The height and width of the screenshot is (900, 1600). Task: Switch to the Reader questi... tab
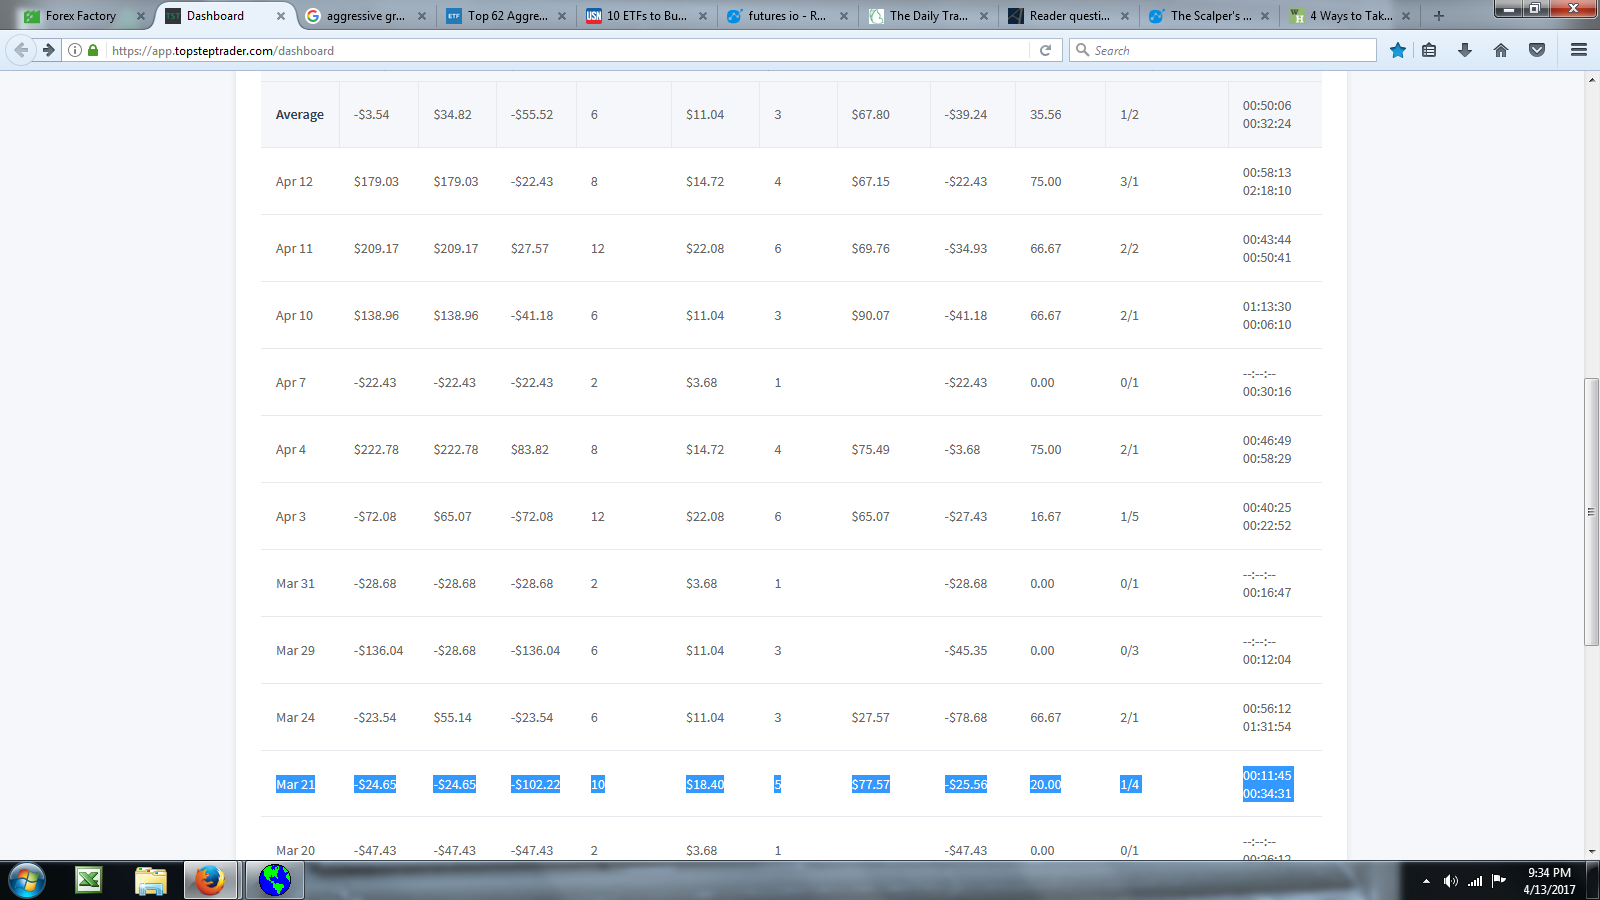[x=1069, y=16]
